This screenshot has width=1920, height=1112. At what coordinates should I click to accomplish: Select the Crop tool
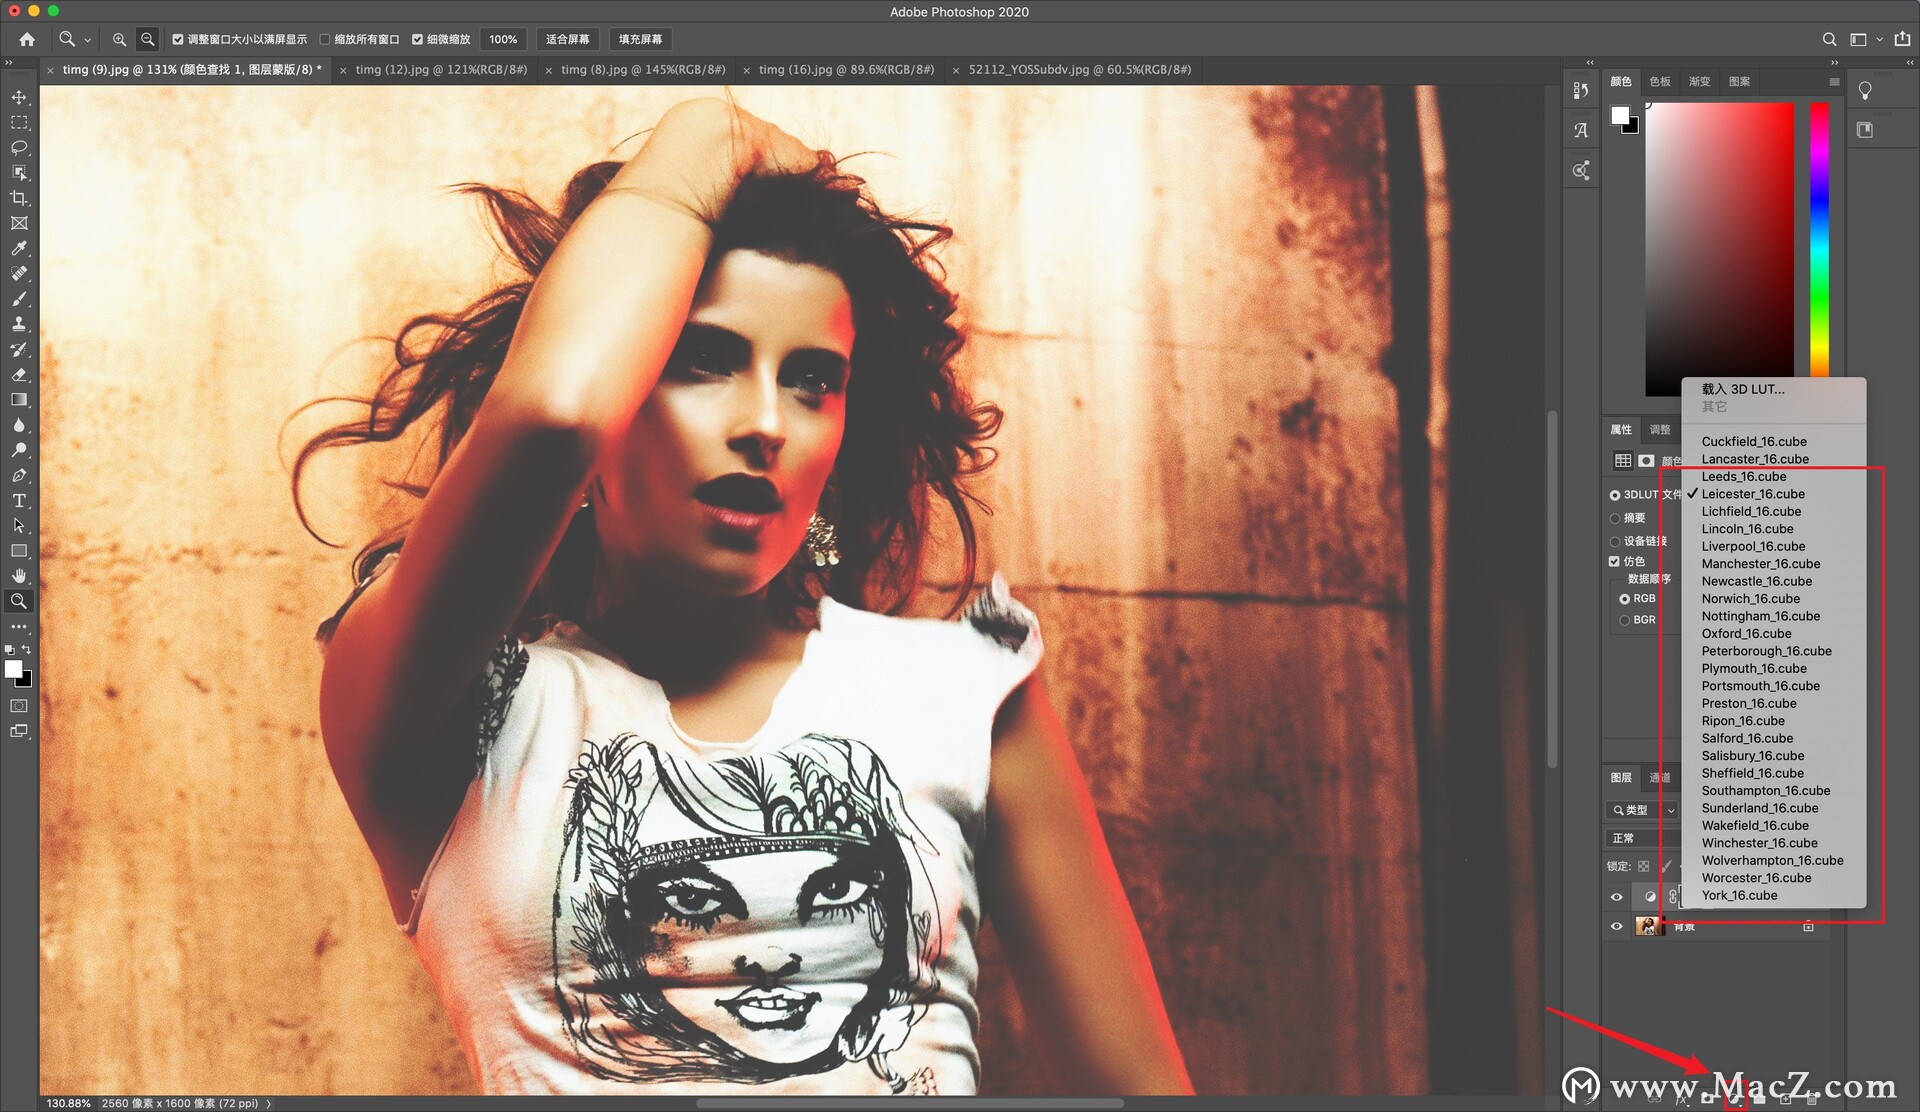click(19, 198)
